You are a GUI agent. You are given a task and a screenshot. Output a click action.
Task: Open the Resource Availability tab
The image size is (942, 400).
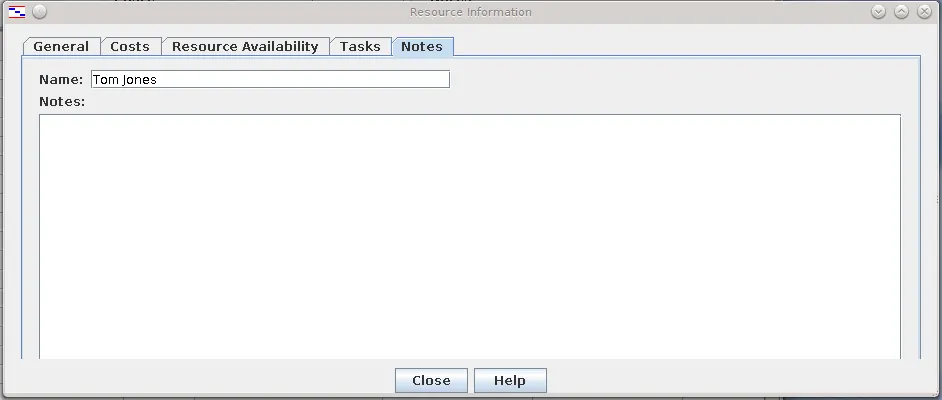245,47
